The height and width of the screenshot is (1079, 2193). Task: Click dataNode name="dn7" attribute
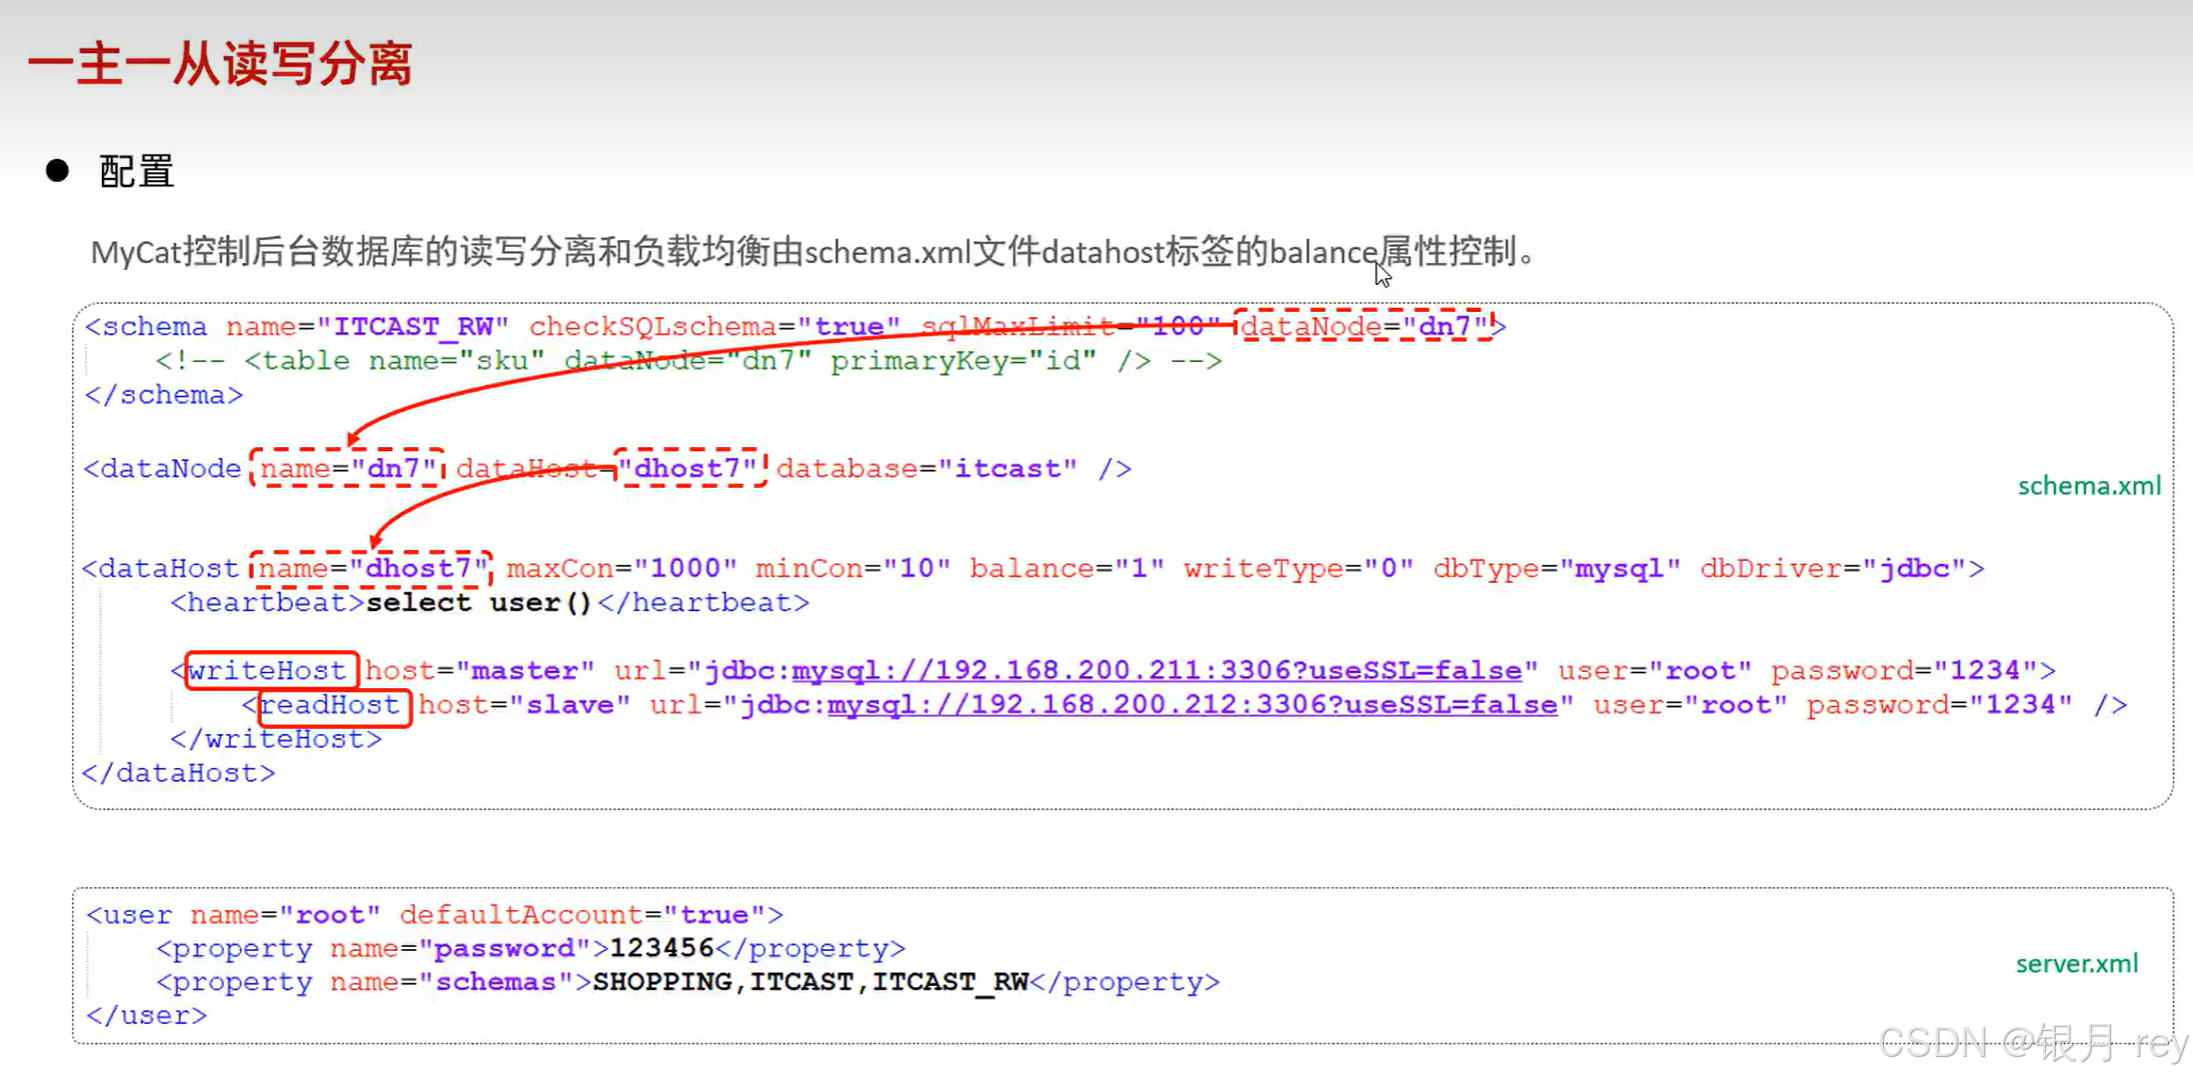click(348, 469)
